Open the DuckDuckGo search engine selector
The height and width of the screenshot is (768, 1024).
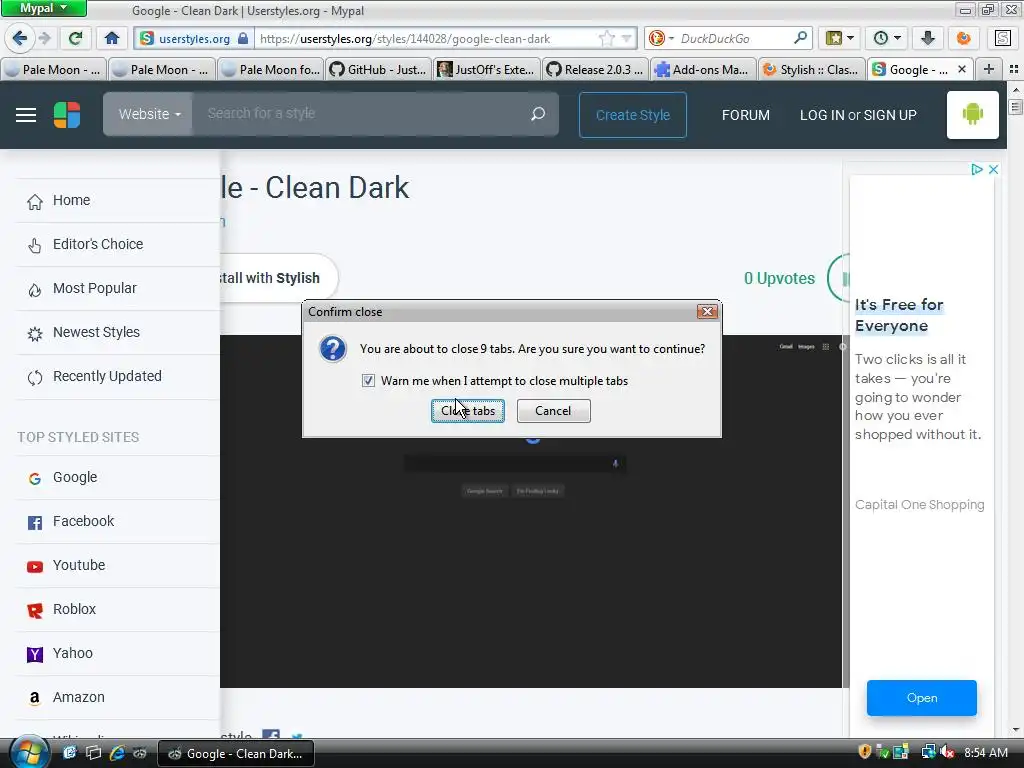coord(661,39)
